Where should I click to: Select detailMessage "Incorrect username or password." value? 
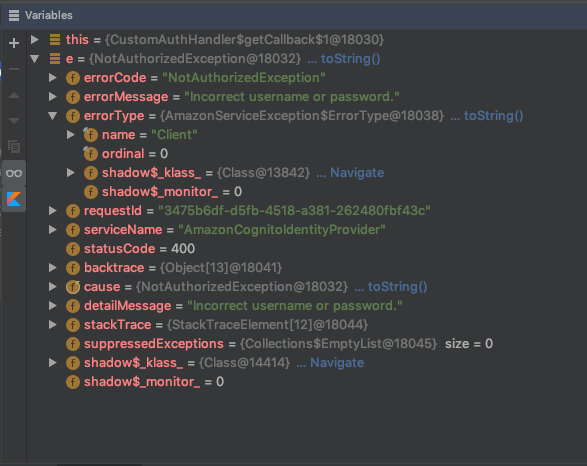pyautogui.click(x=295, y=306)
